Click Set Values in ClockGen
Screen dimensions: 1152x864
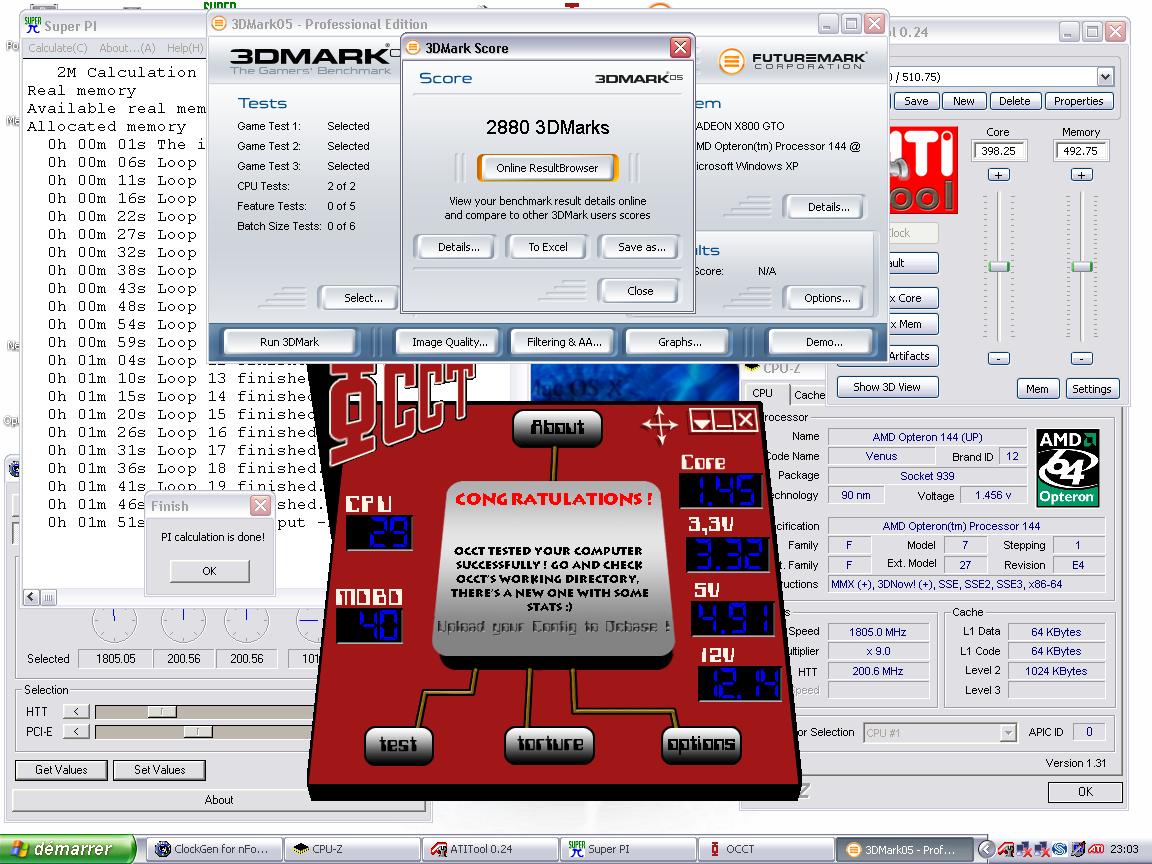point(159,770)
